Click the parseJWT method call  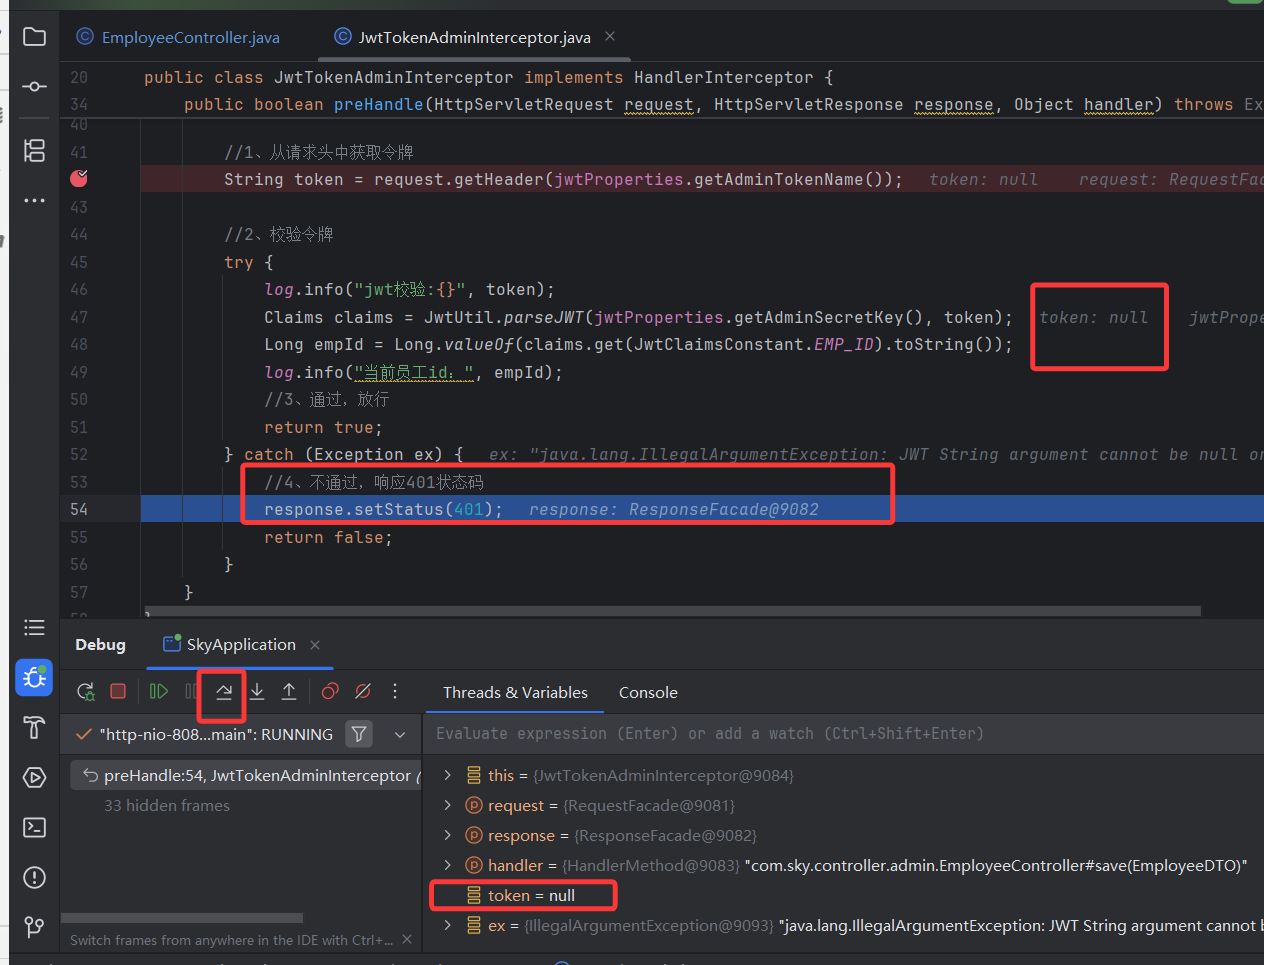543,317
